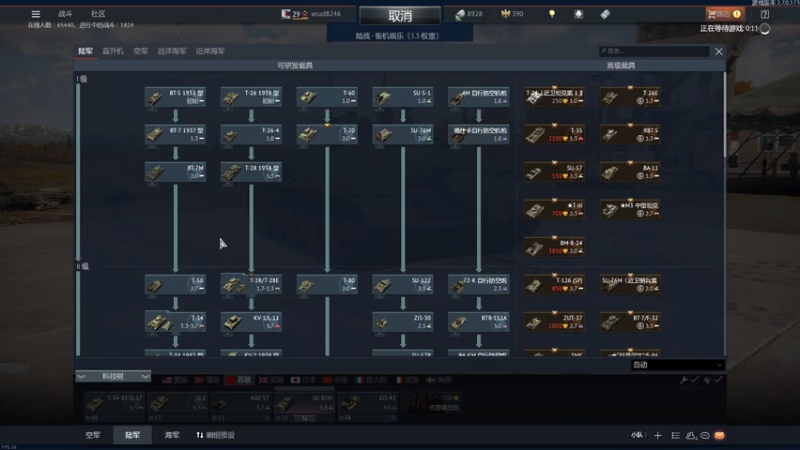Select premium ZUT-37 vehicle
800x450 pixels.
(554, 322)
